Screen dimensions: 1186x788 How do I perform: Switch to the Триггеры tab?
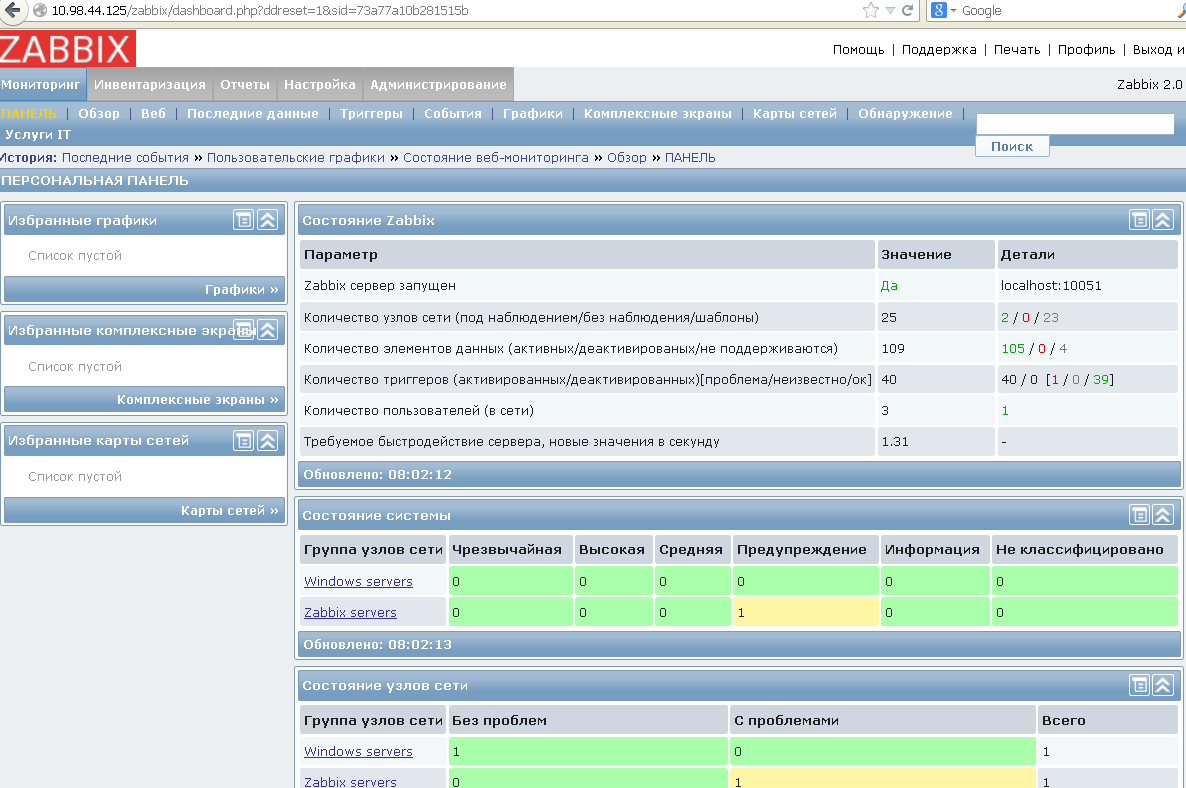pos(371,114)
